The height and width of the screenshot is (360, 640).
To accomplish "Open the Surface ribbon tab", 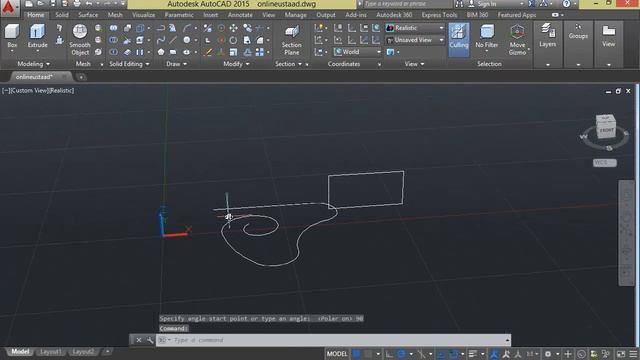I will (88, 15).
